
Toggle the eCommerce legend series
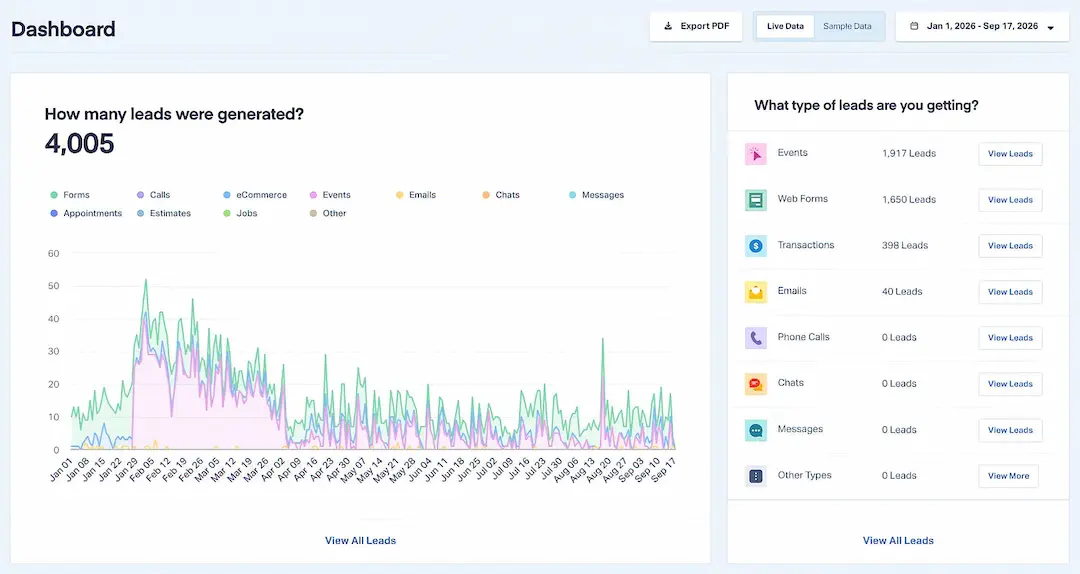point(255,195)
